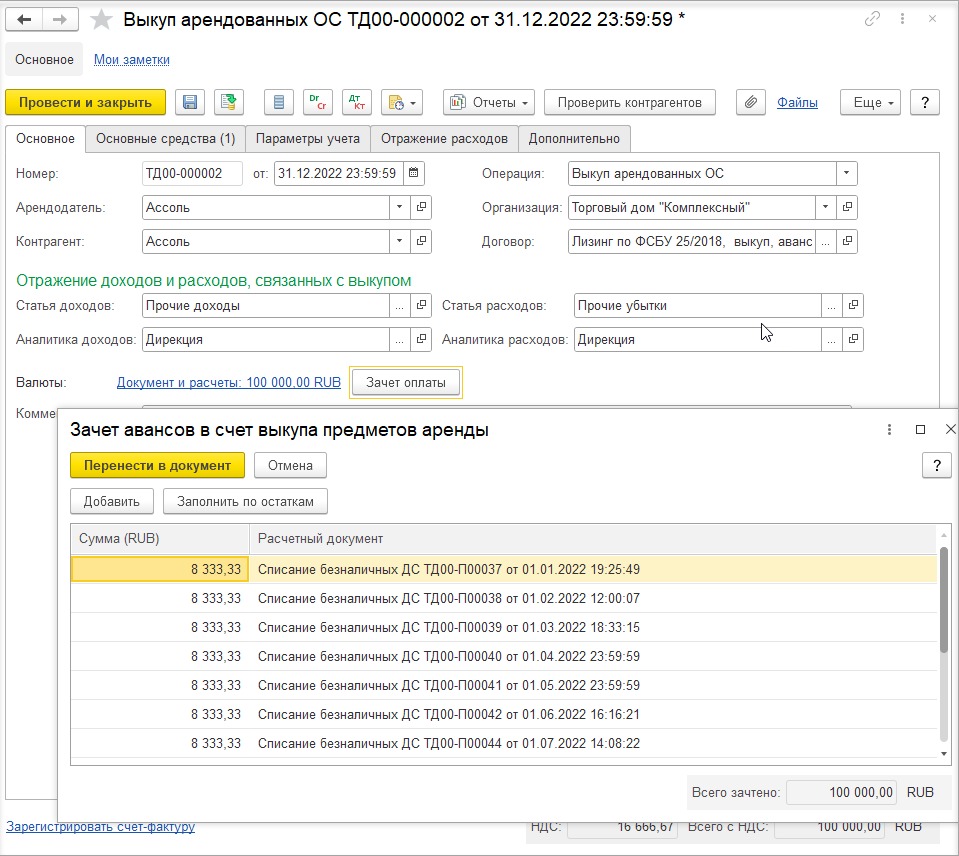Click the copy link chain icon
959x856 pixels.
coord(872,19)
